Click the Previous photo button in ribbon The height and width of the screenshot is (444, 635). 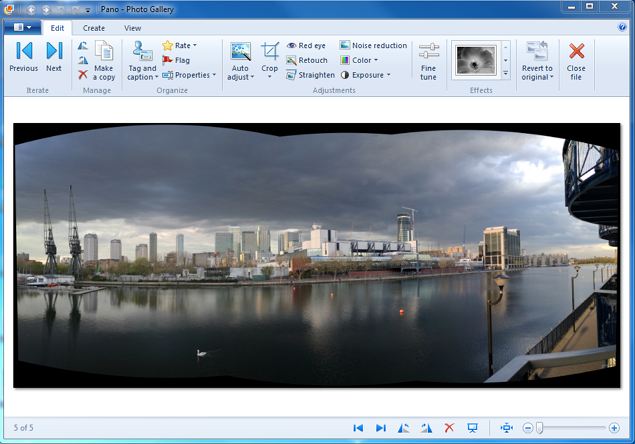(x=23, y=57)
